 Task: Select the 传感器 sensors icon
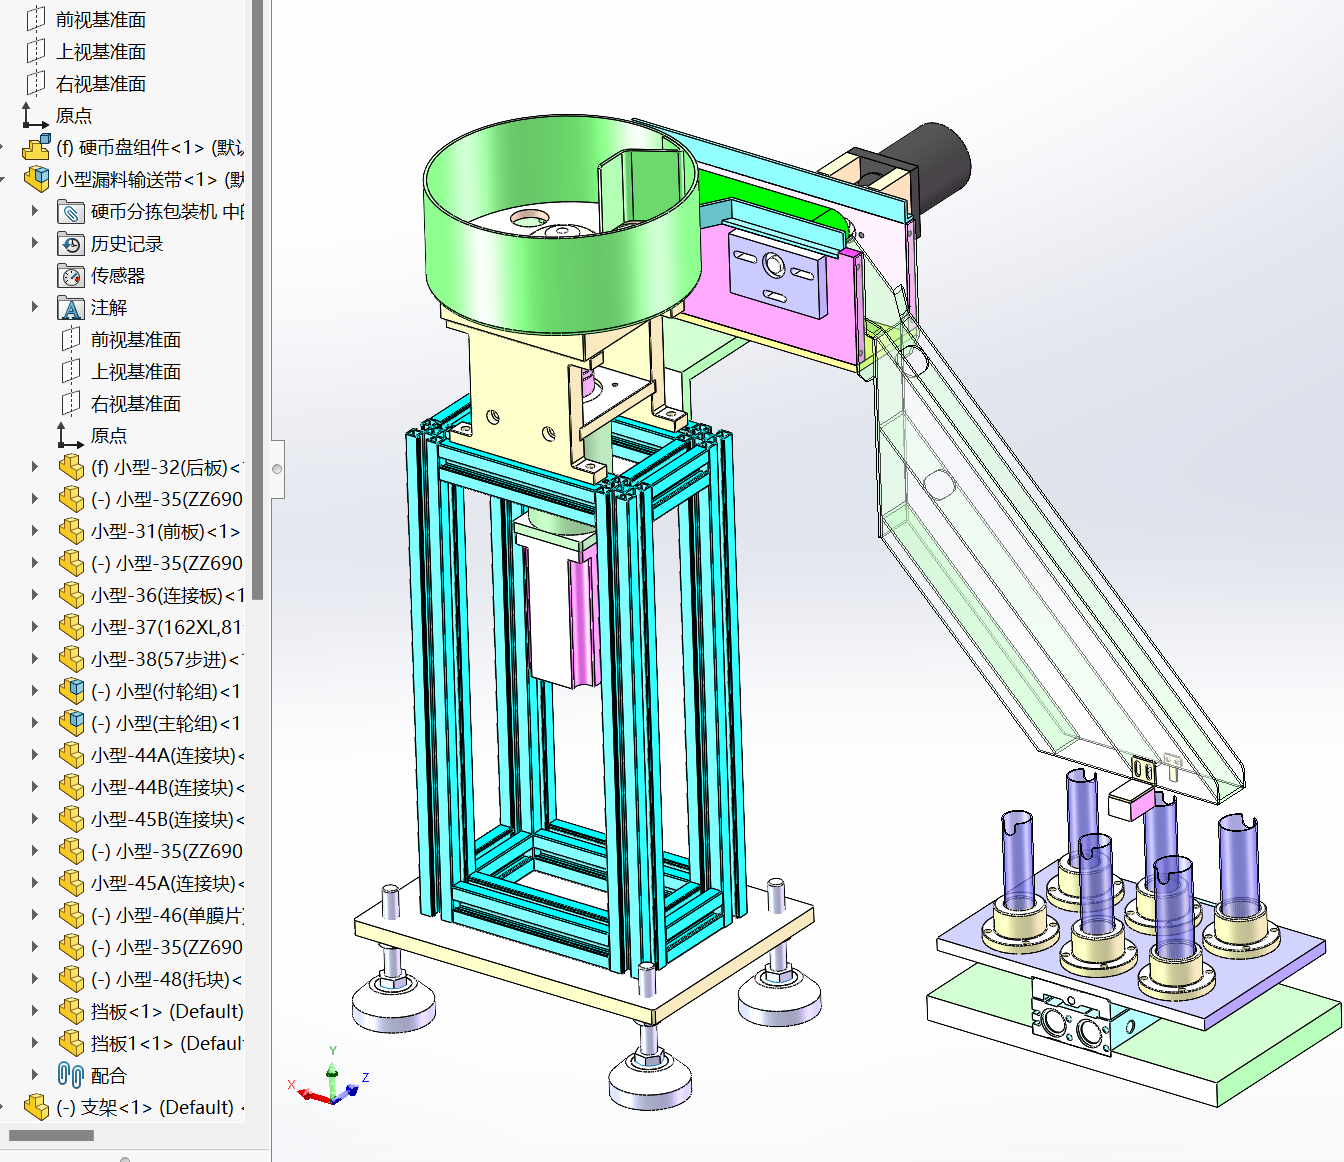(x=71, y=276)
